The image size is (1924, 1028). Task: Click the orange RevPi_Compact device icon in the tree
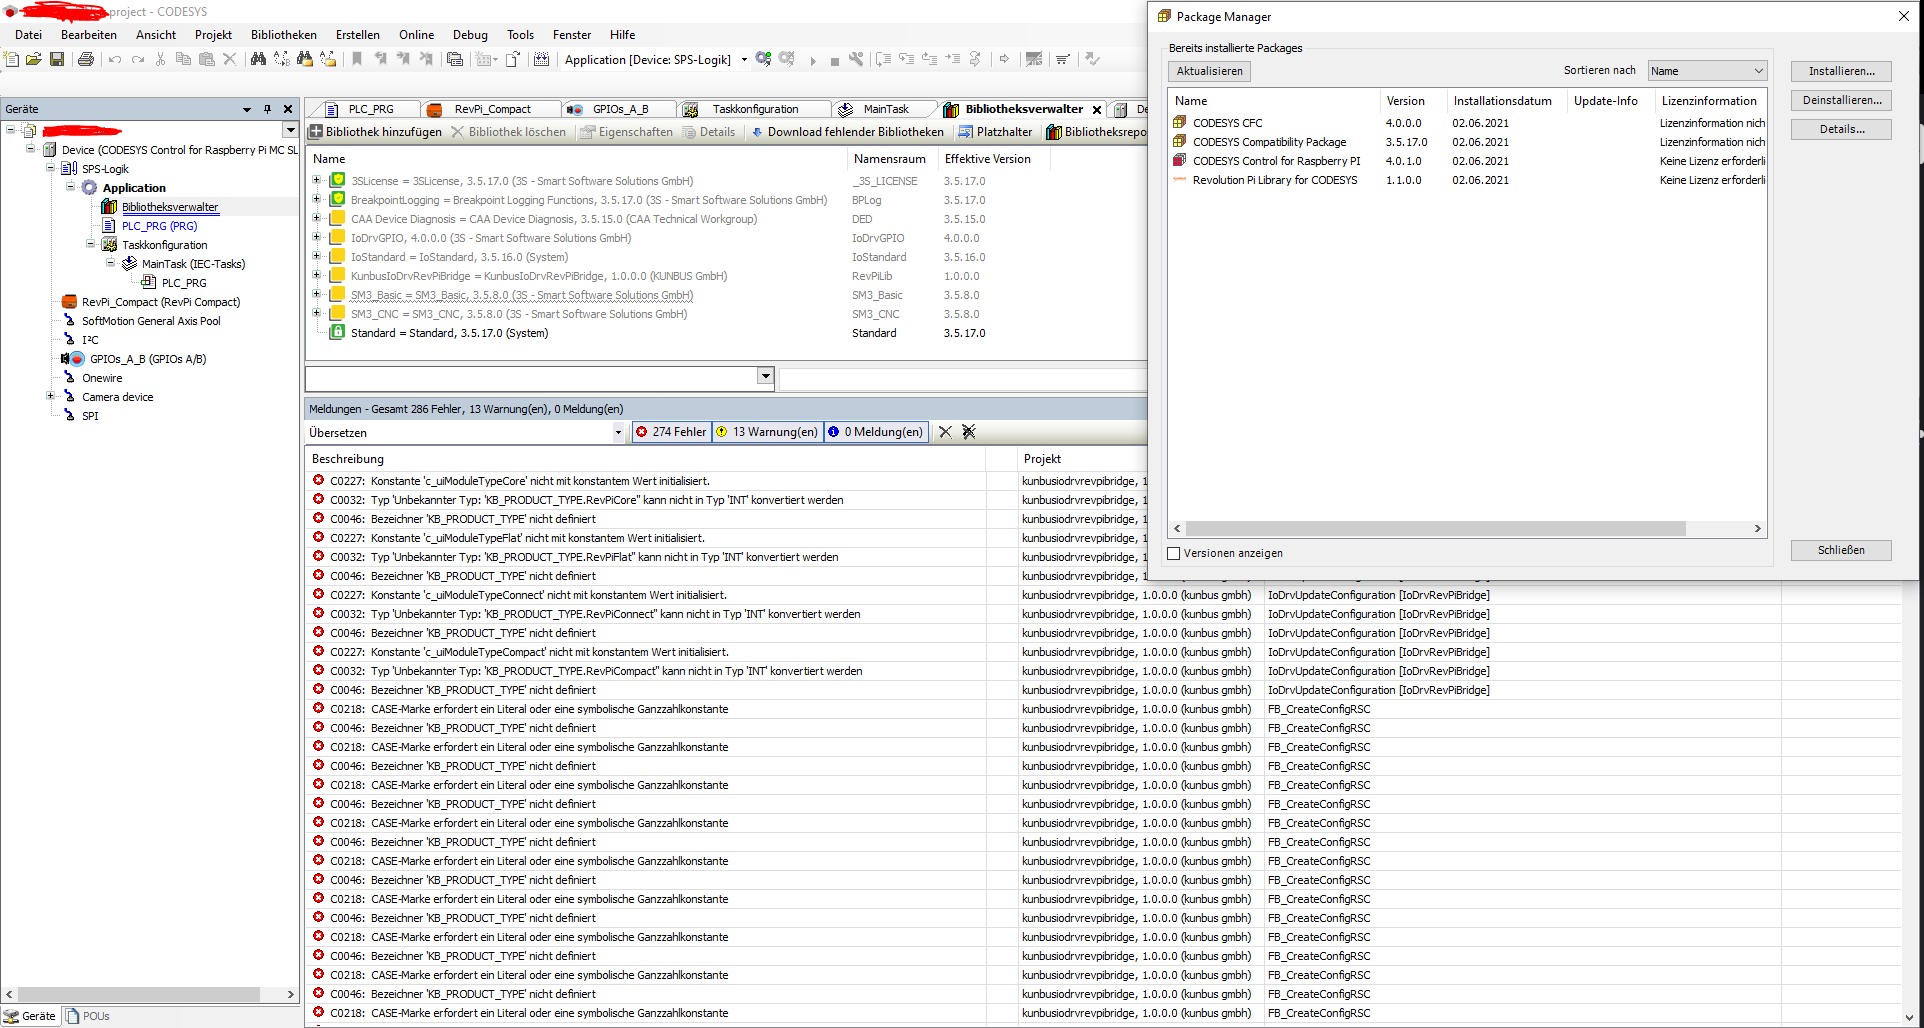click(69, 302)
